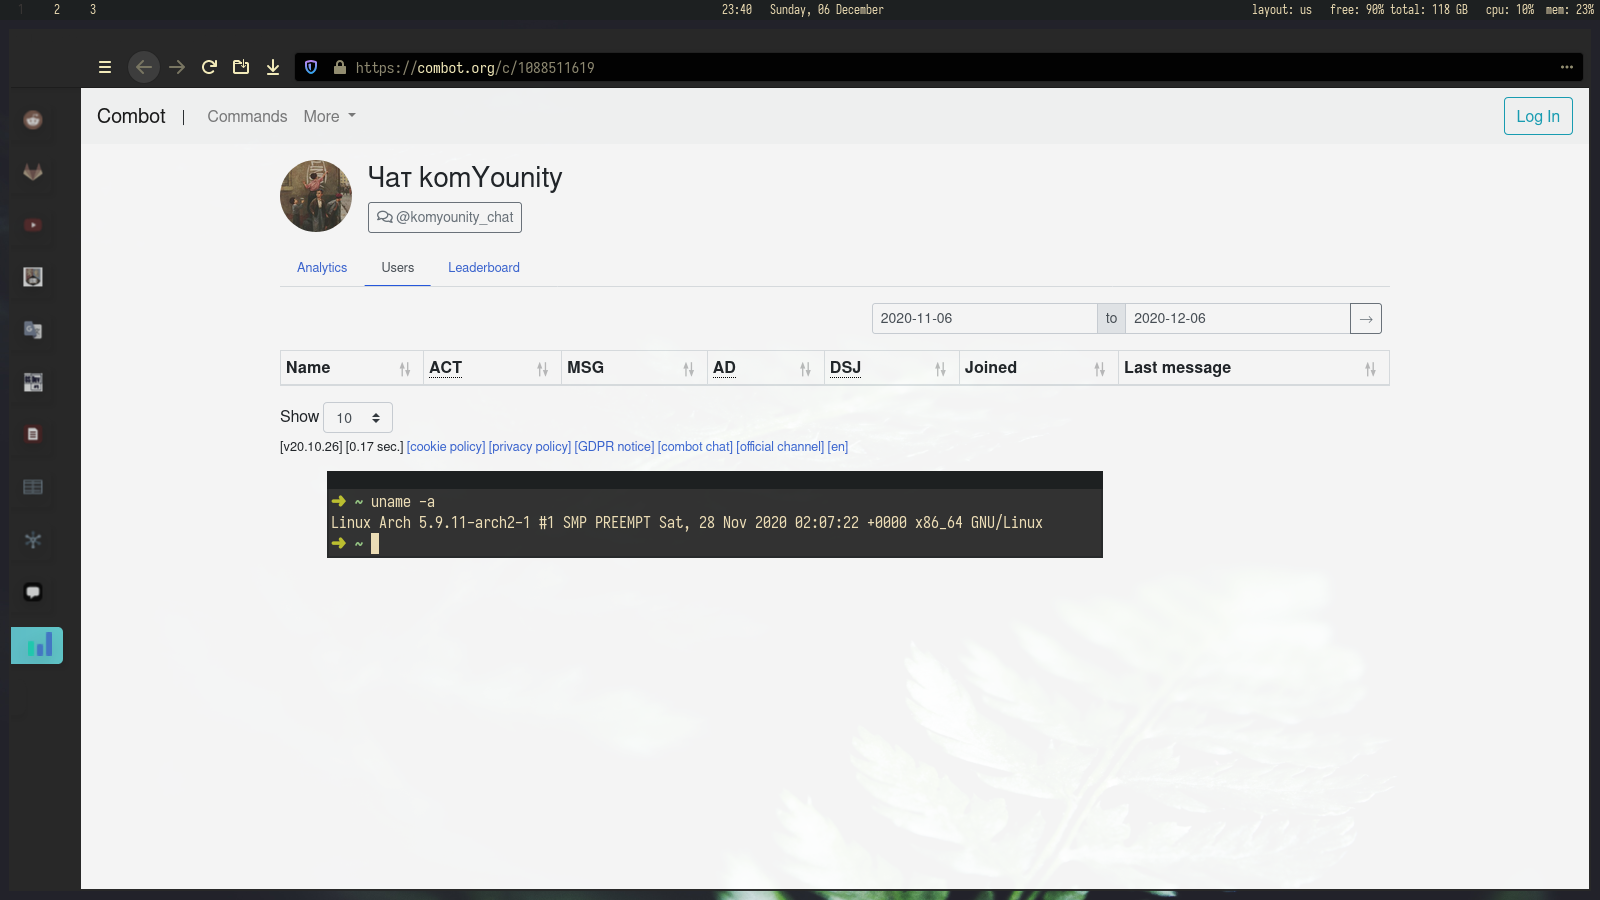Go back using the back arrow
1600x900 pixels.
coord(144,67)
